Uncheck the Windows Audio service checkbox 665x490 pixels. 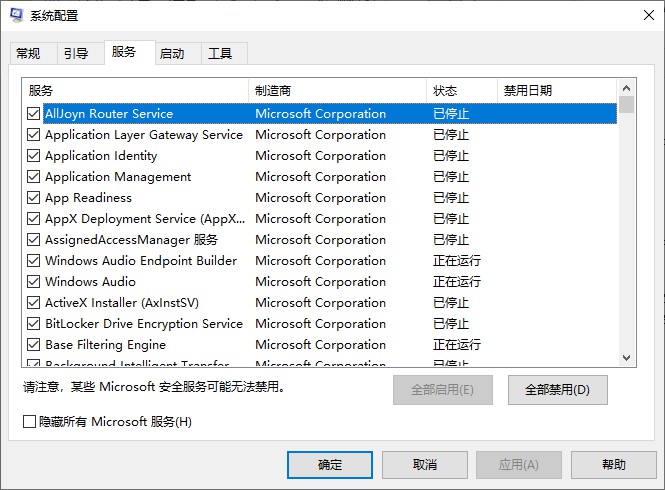34,282
